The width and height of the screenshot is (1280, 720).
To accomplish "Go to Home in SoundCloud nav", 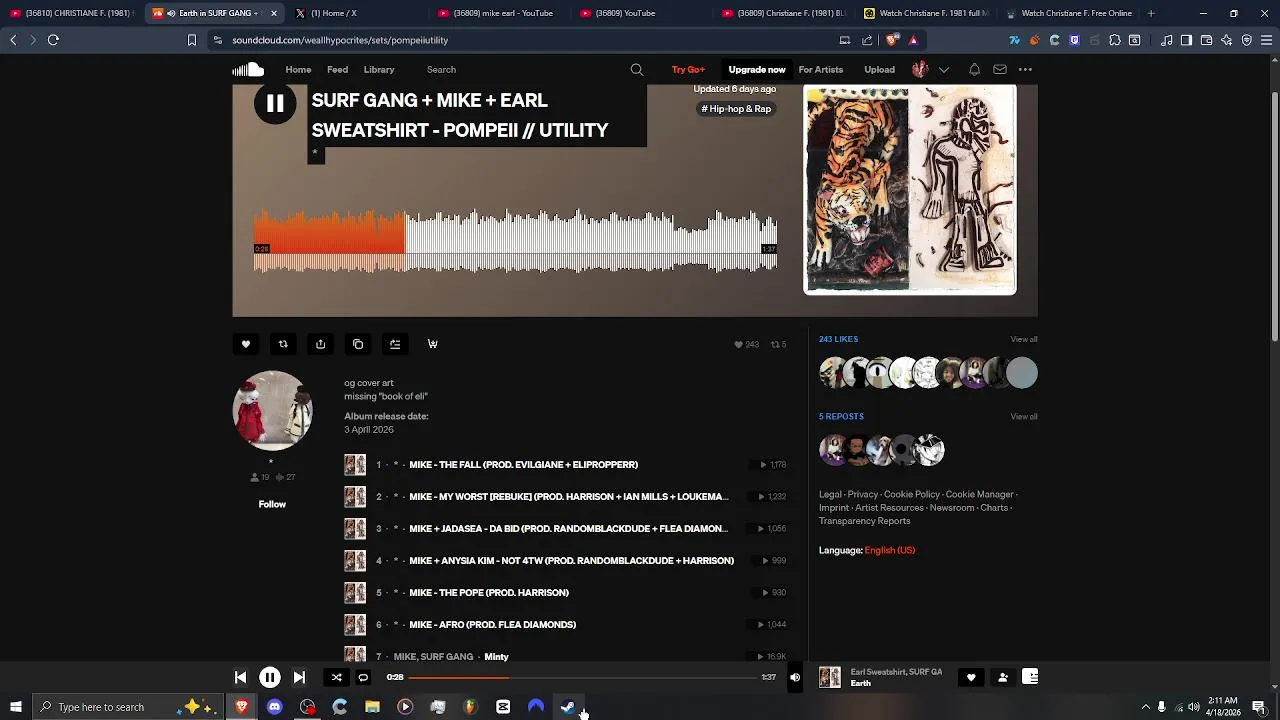I will pyautogui.click(x=298, y=70).
